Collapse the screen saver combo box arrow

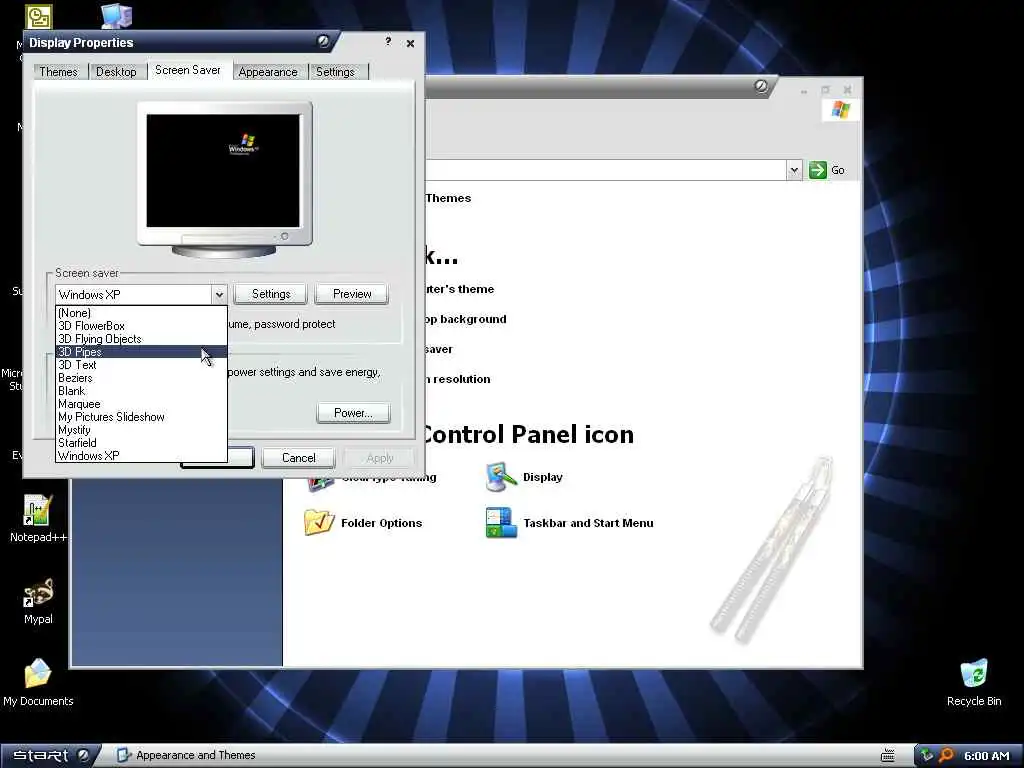[x=219, y=295]
